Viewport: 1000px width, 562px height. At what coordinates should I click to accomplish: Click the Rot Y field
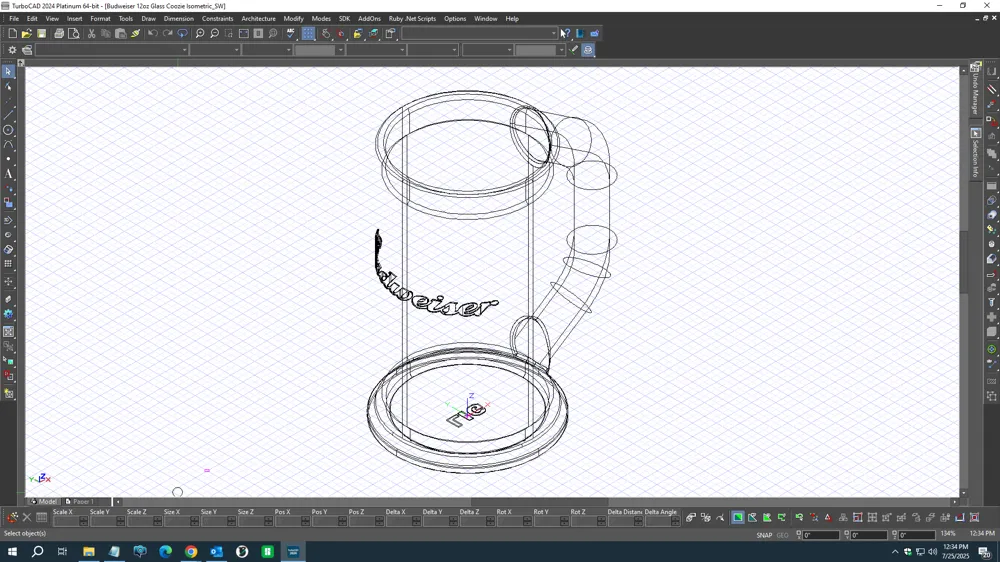(x=551, y=521)
